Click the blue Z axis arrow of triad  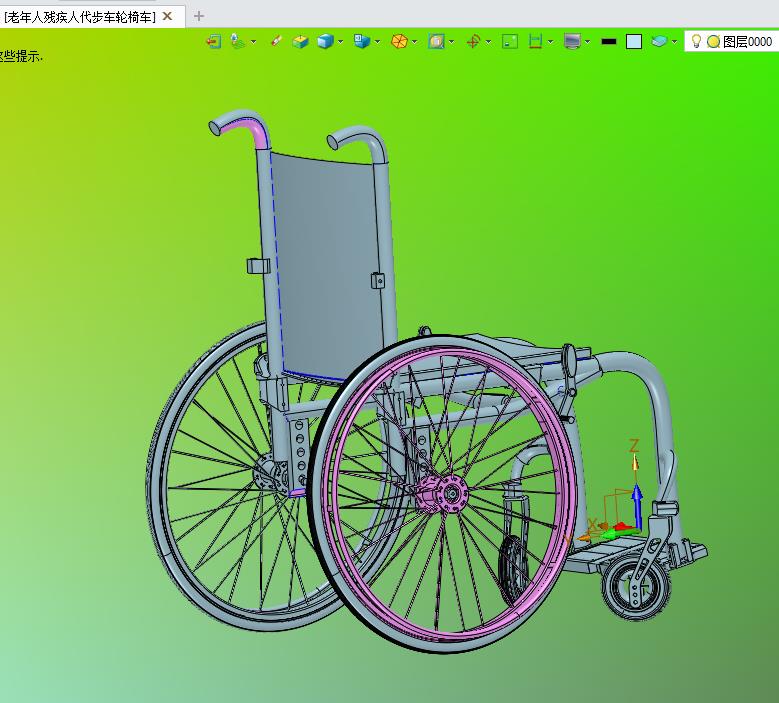637,506
